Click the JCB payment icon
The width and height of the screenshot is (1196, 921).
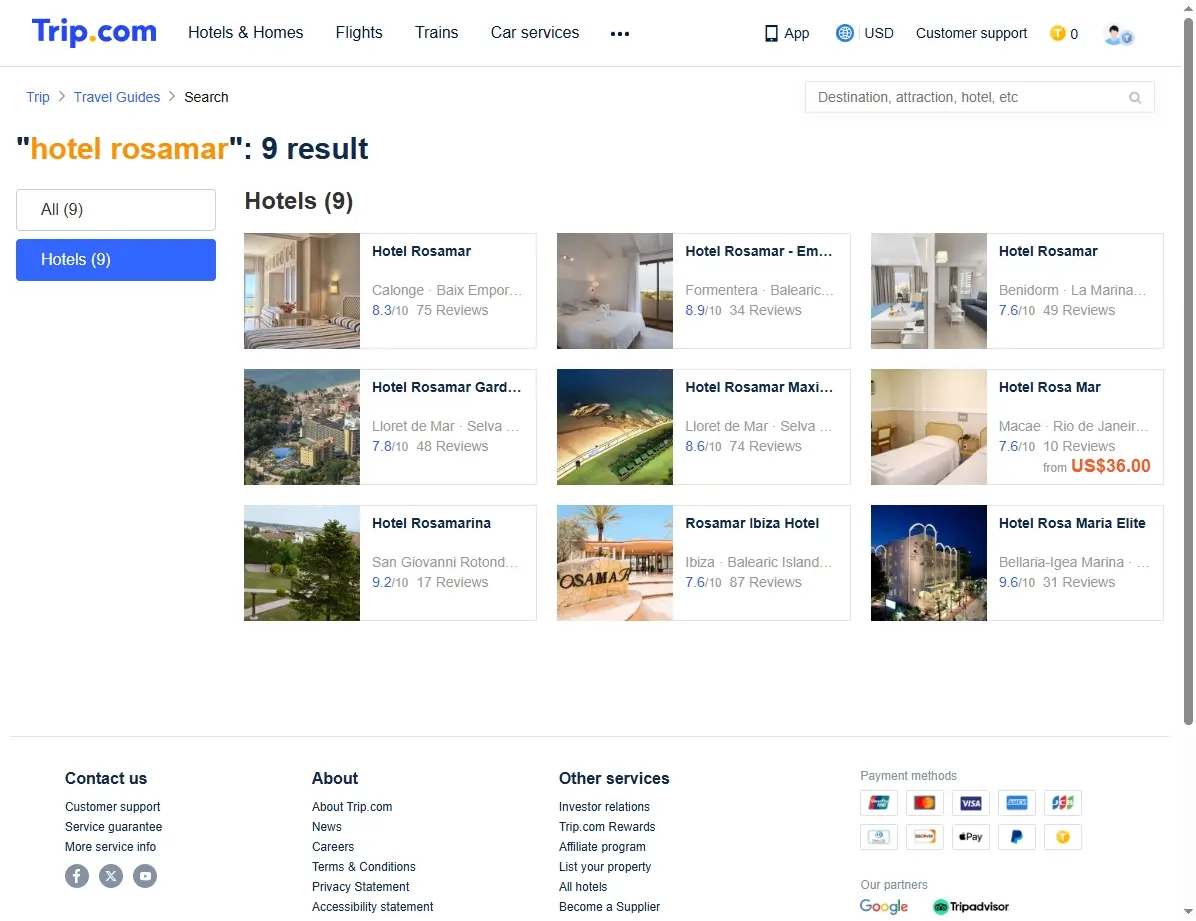tap(1063, 803)
